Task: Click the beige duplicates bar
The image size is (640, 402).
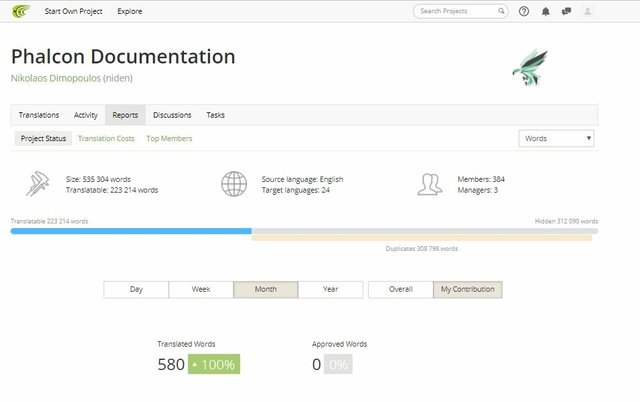Action: click(422, 238)
